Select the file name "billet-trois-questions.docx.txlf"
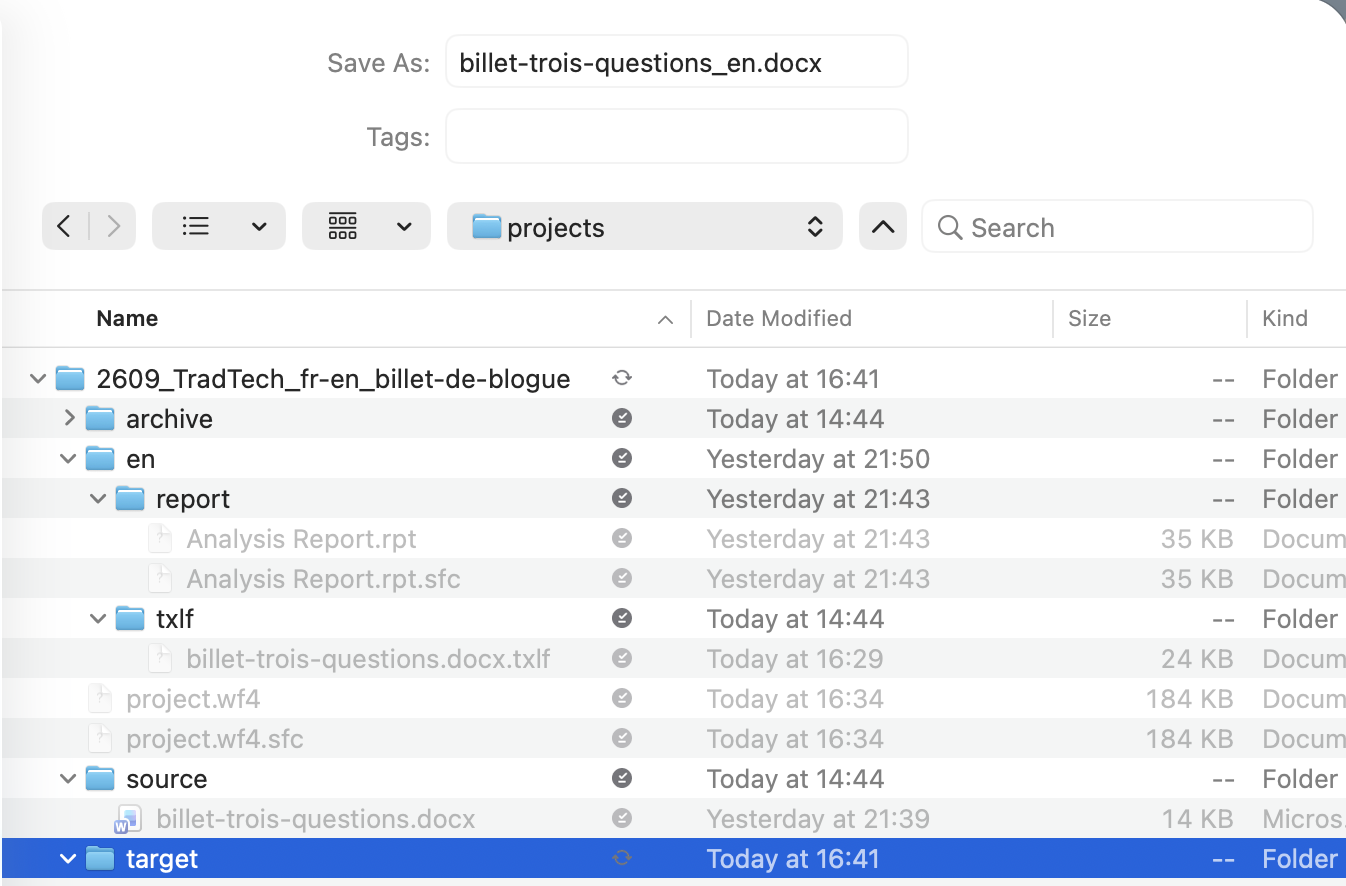Image resolution: width=1346 pixels, height=886 pixels. pos(368,659)
